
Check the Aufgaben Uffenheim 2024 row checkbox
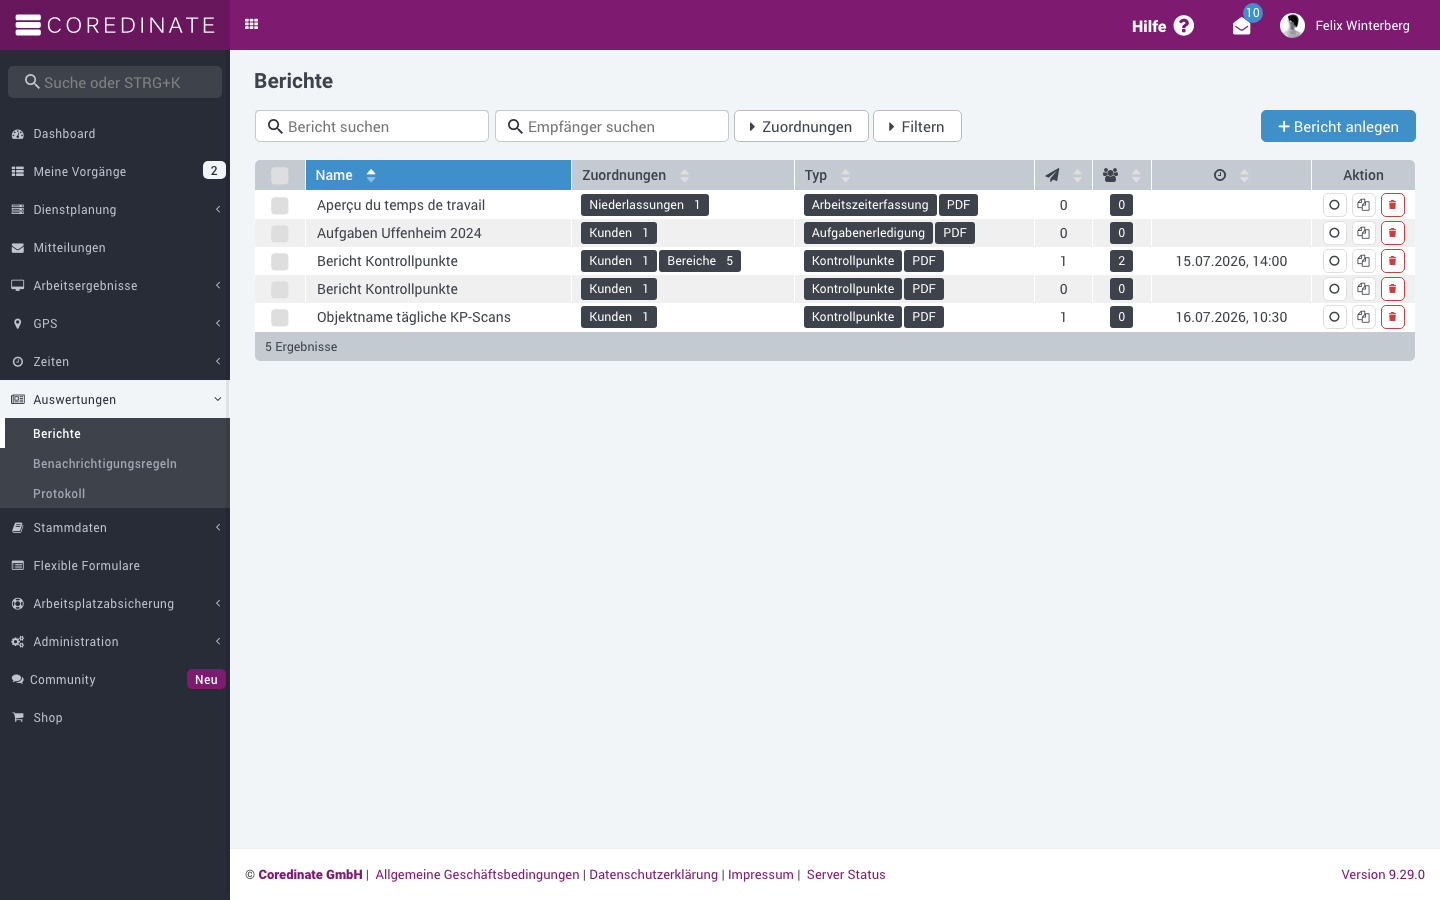pyautogui.click(x=280, y=233)
